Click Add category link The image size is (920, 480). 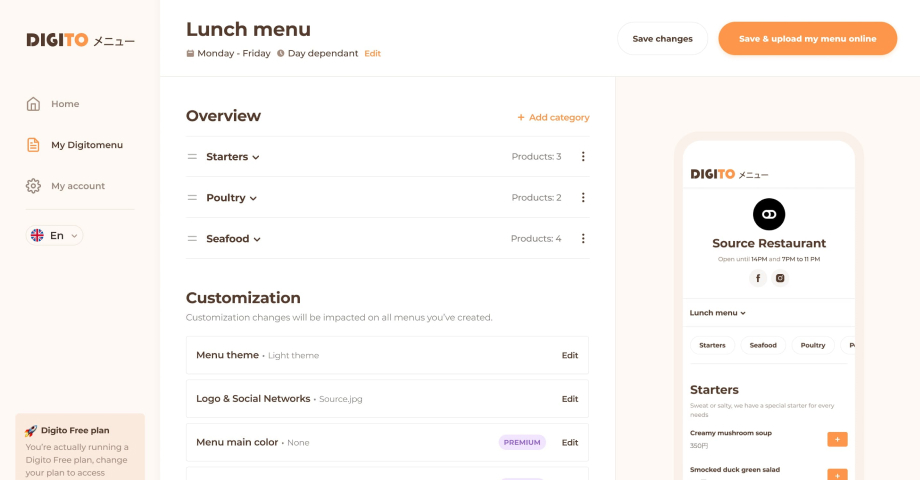coord(553,117)
